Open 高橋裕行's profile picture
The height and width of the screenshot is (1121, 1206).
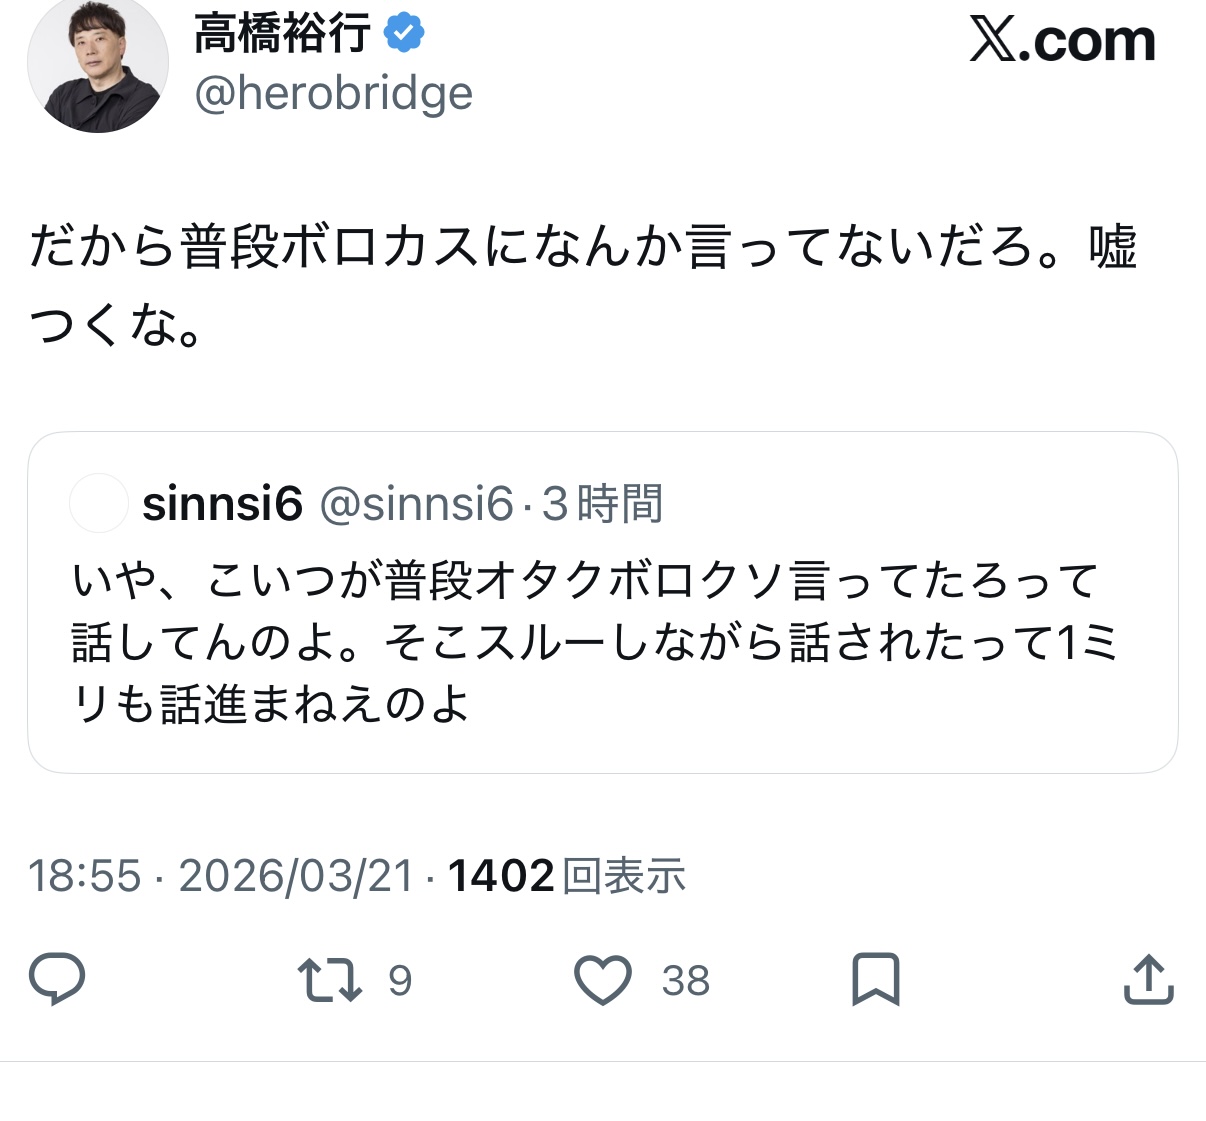pyautogui.click(x=98, y=64)
